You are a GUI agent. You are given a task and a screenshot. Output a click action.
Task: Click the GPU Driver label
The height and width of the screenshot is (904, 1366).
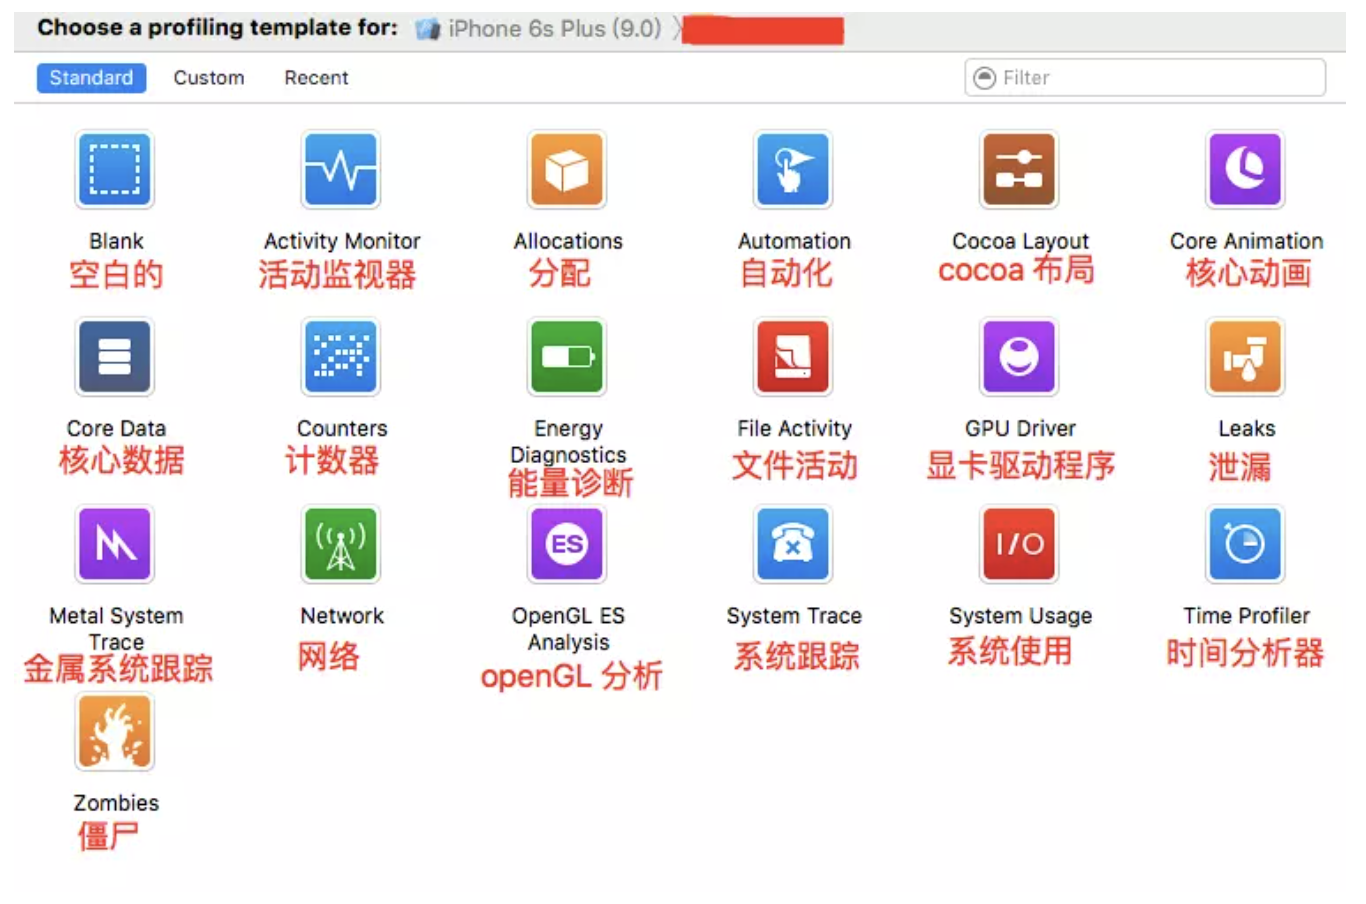pos(1020,428)
